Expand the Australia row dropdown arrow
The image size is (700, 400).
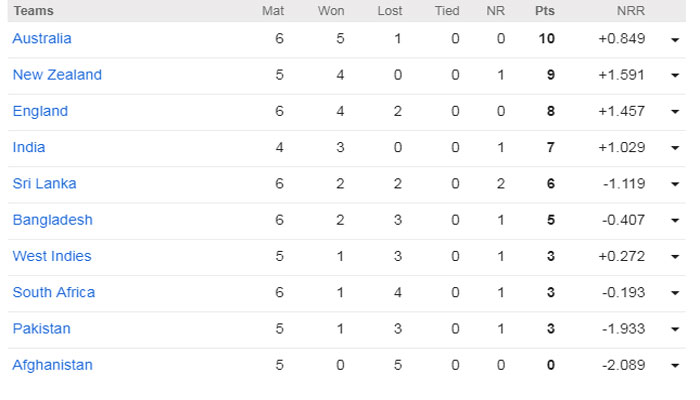676,40
